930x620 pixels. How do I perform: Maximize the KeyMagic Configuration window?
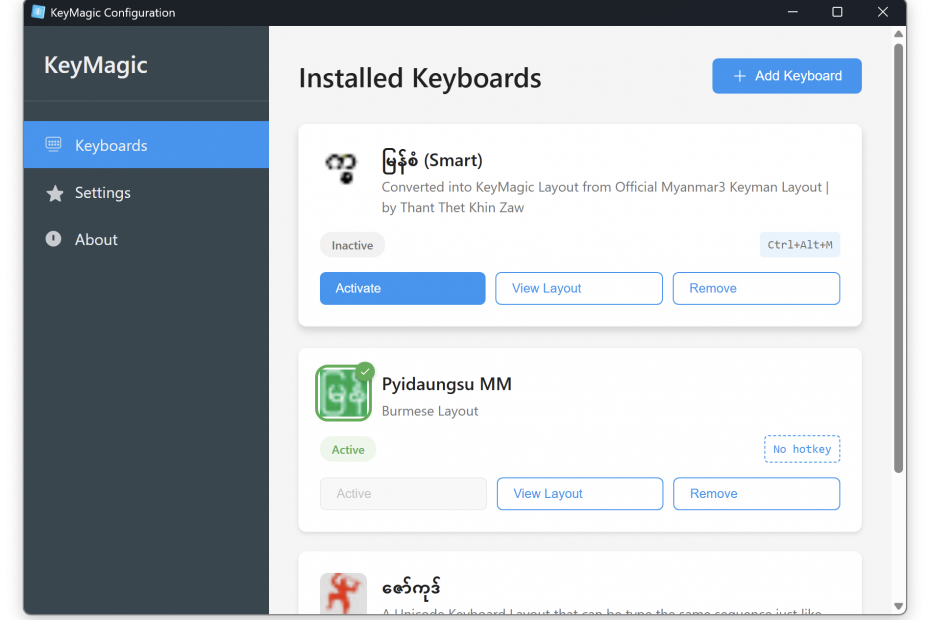point(837,12)
